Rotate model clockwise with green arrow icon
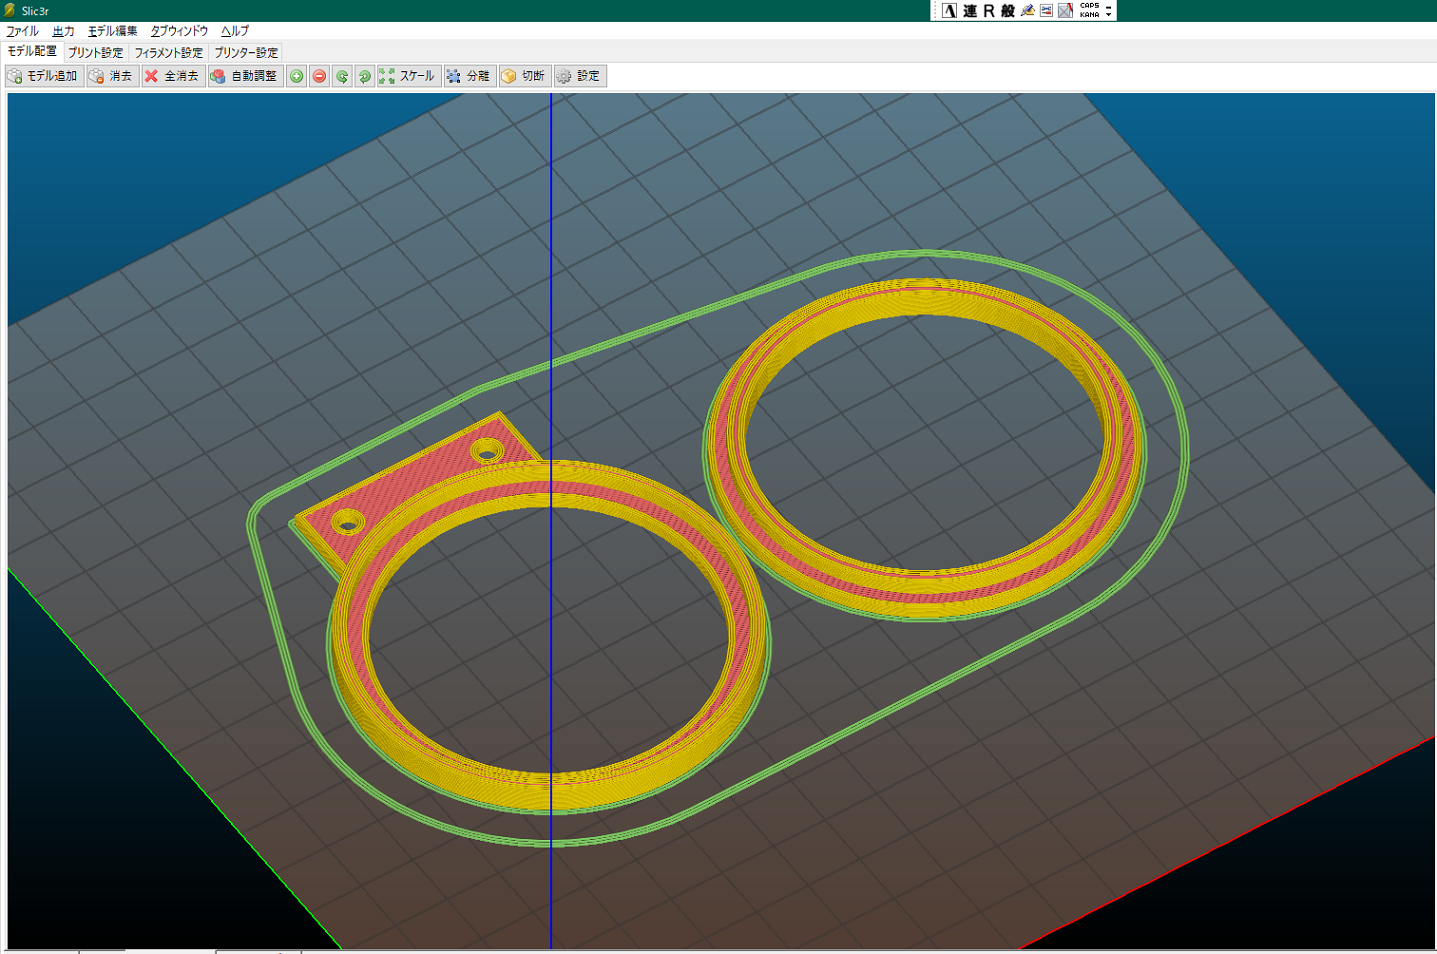Screen dimensions: 1437x954 (365, 76)
